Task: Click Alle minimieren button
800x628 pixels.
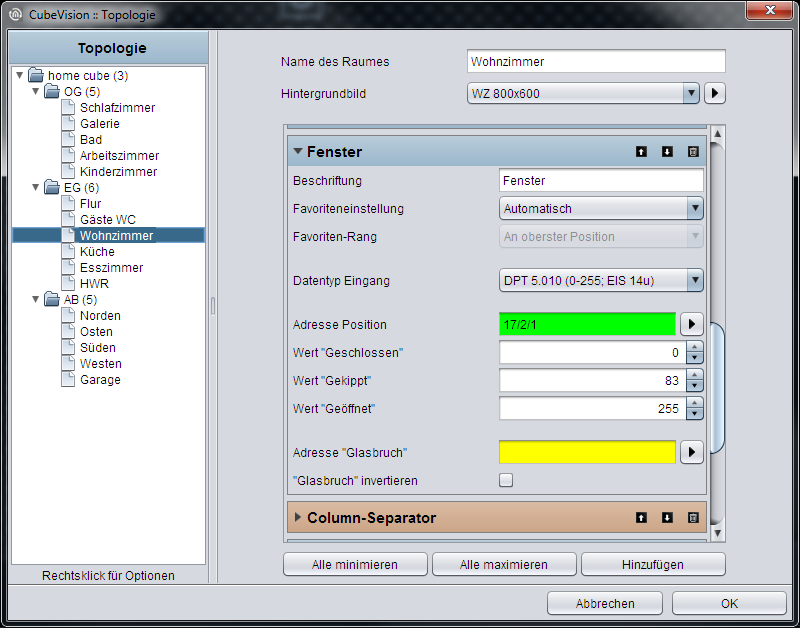Action: 355,565
